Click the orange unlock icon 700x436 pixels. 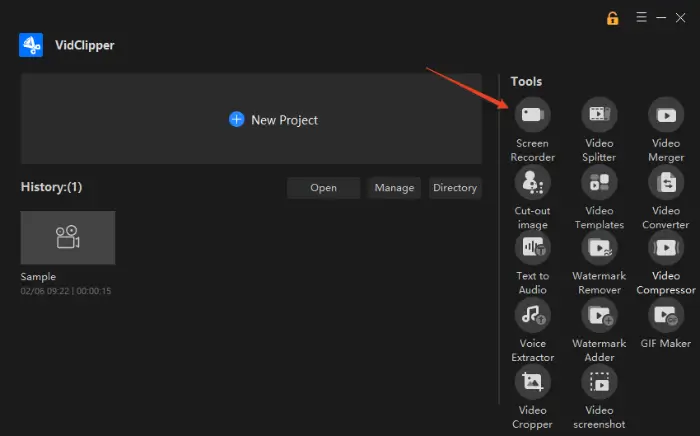click(612, 18)
